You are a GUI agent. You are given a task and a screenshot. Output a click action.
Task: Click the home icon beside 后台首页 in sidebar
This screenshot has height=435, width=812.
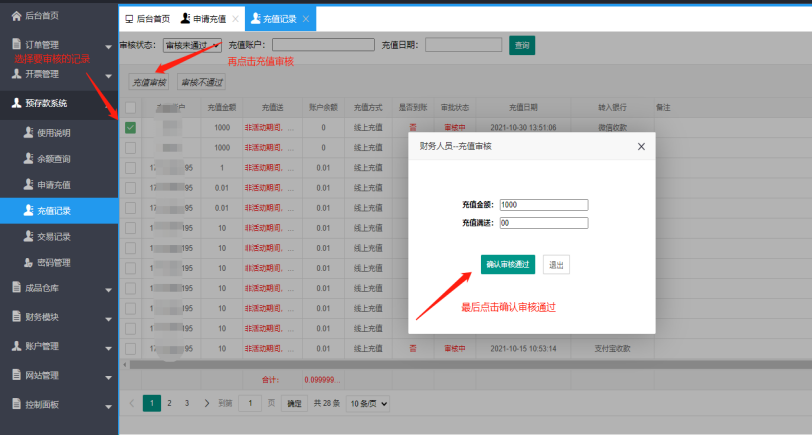pyautogui.click(x=16, y=15)
